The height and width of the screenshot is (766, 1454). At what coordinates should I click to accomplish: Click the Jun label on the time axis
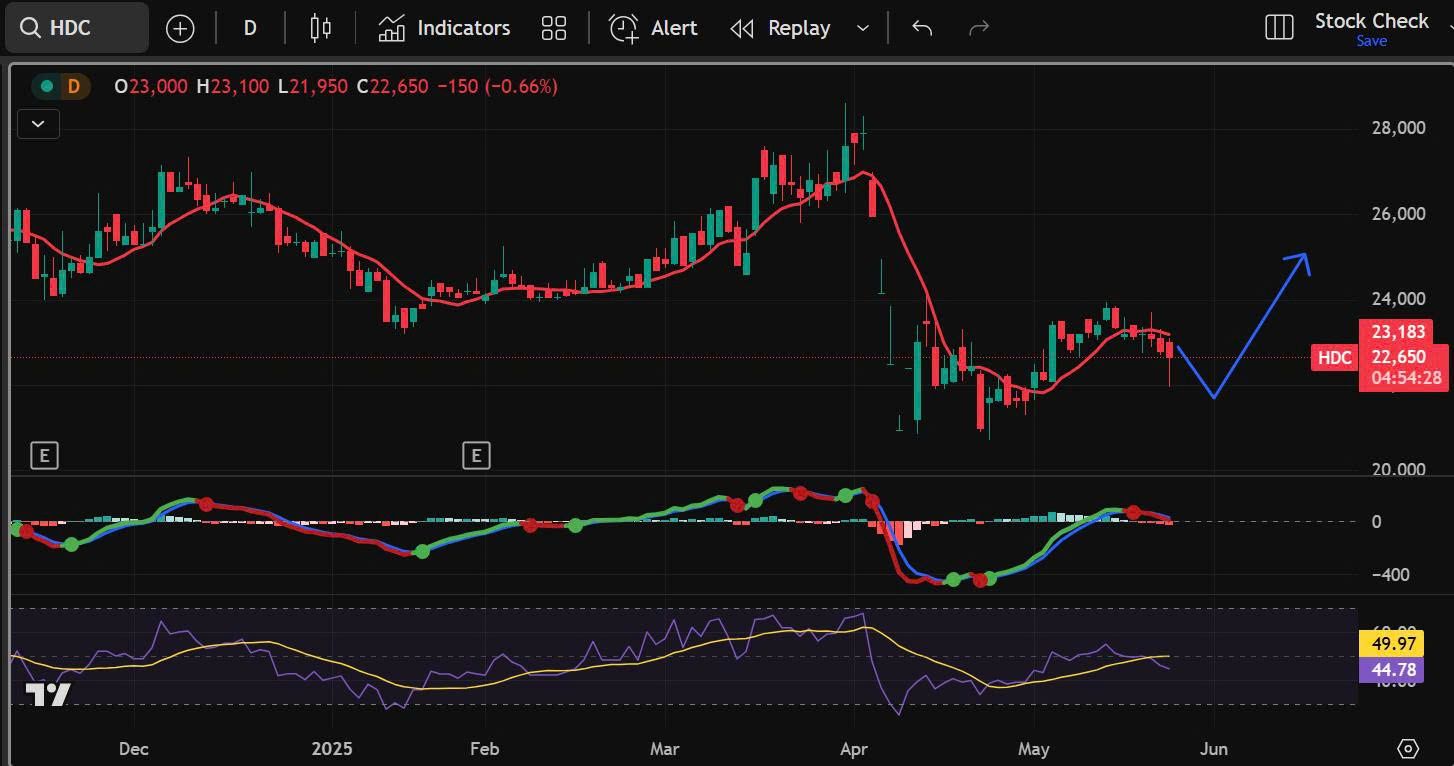(x=1213, y=749)
